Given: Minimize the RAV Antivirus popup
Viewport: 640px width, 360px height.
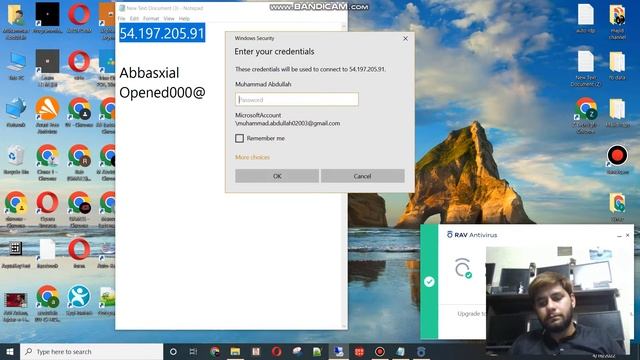Looking at the screenshot, I should (x=619, y=236).
